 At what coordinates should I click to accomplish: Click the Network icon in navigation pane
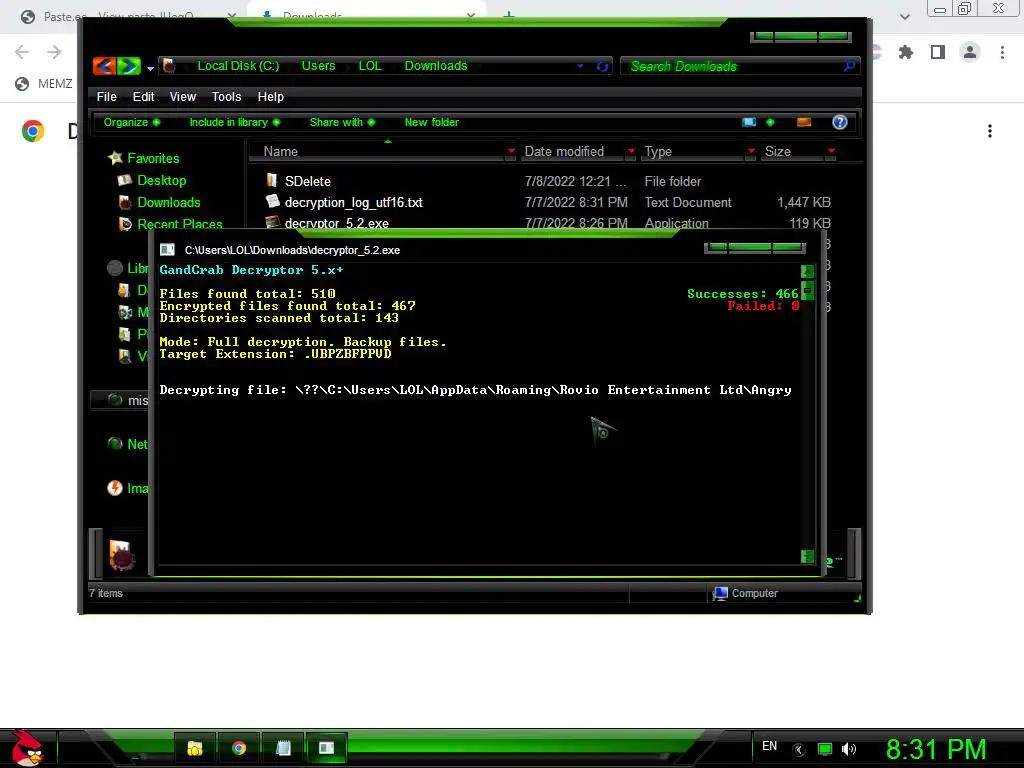[x=115, y=443]
